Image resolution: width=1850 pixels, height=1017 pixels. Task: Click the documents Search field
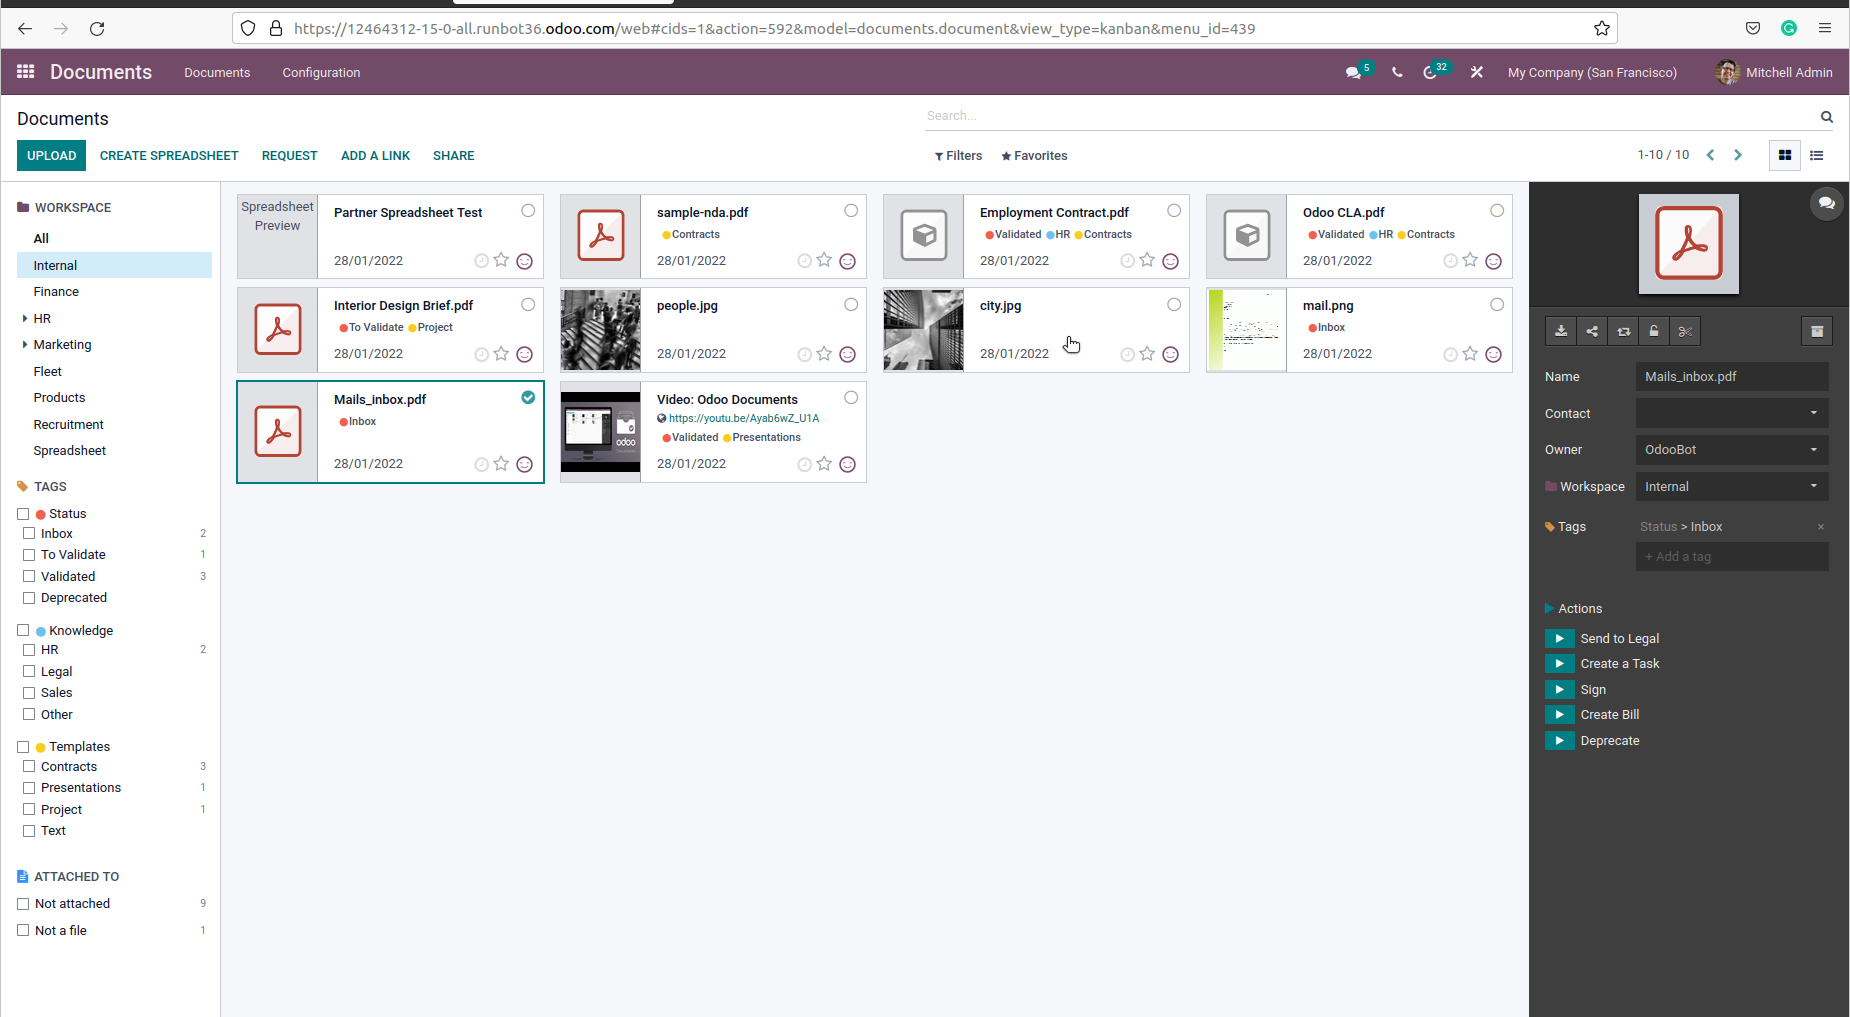[x=1367, y=116]
